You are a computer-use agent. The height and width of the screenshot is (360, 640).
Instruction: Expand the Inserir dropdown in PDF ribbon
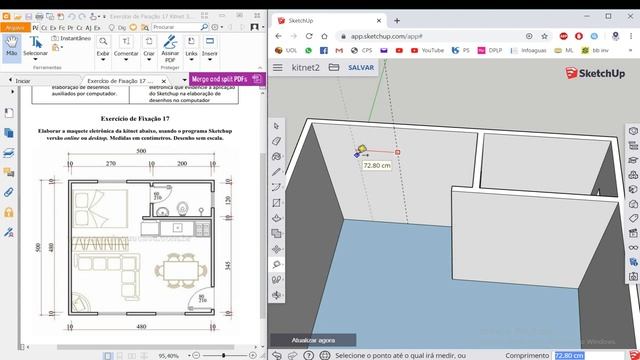[209, 60]
